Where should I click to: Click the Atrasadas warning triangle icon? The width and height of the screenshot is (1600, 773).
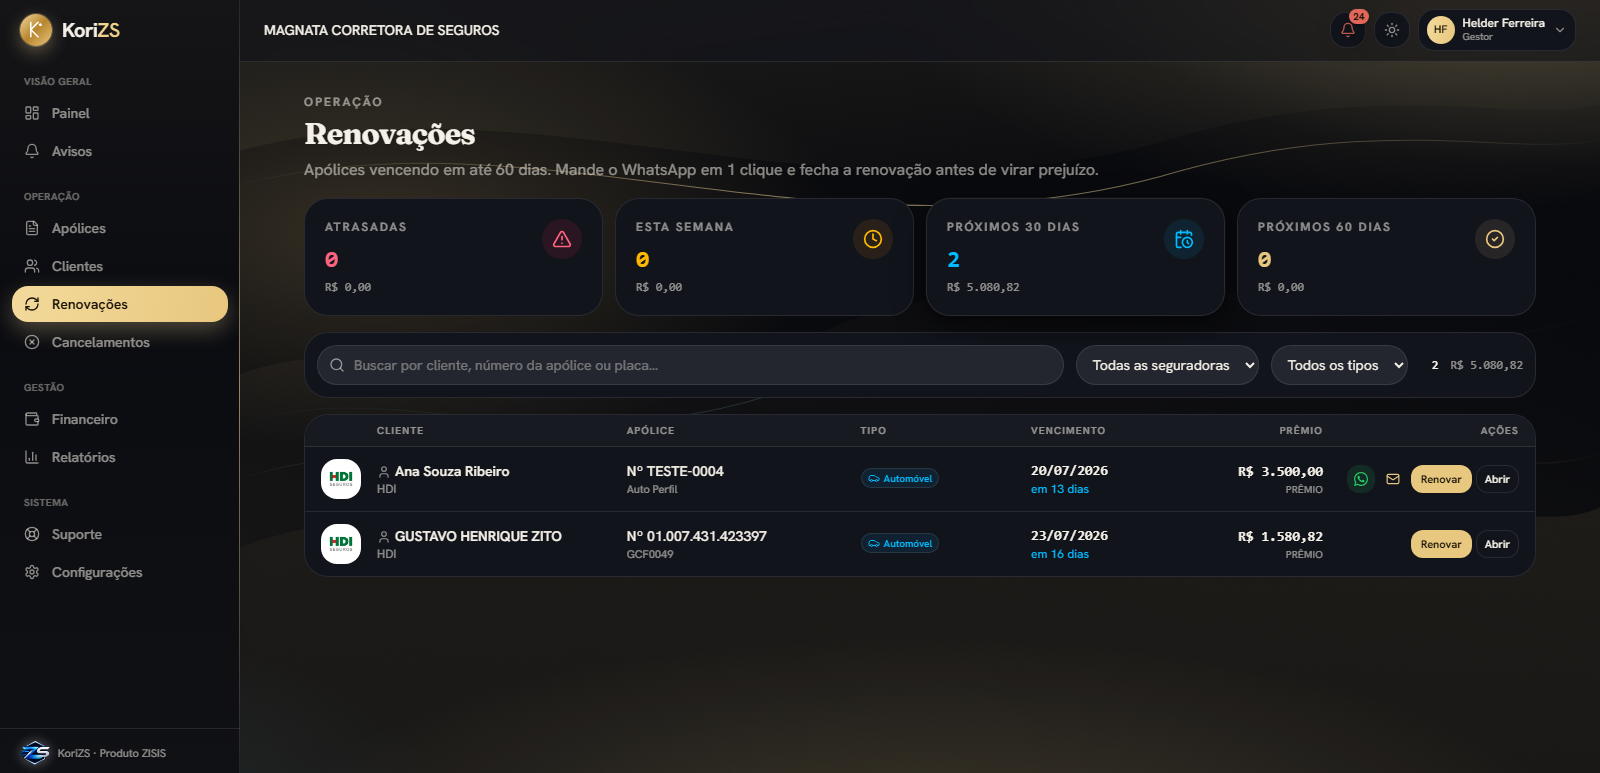pyautogui.click(x=562, y=239)
